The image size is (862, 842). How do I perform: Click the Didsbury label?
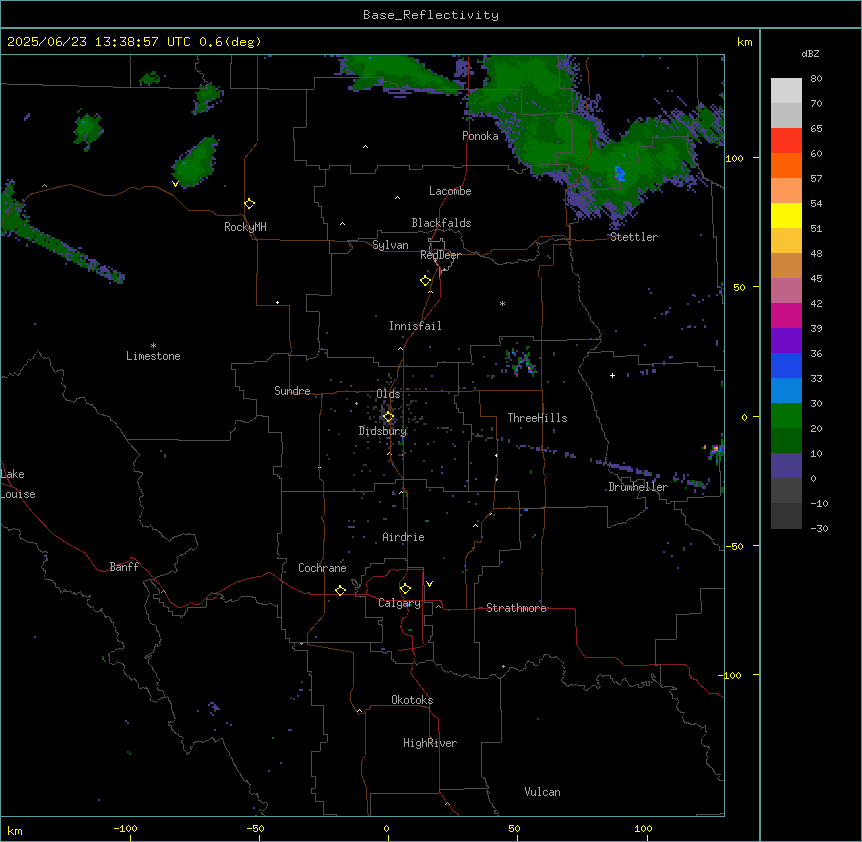click(382, 431)
